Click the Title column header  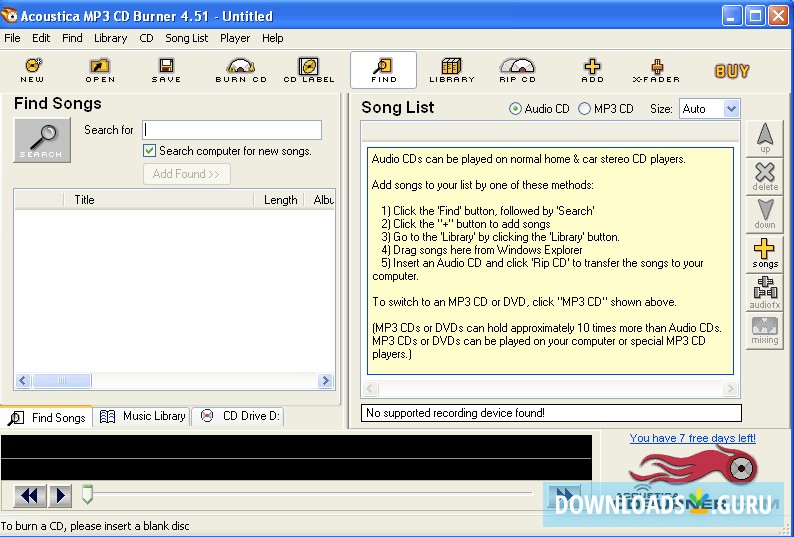[x=158, y=200]
